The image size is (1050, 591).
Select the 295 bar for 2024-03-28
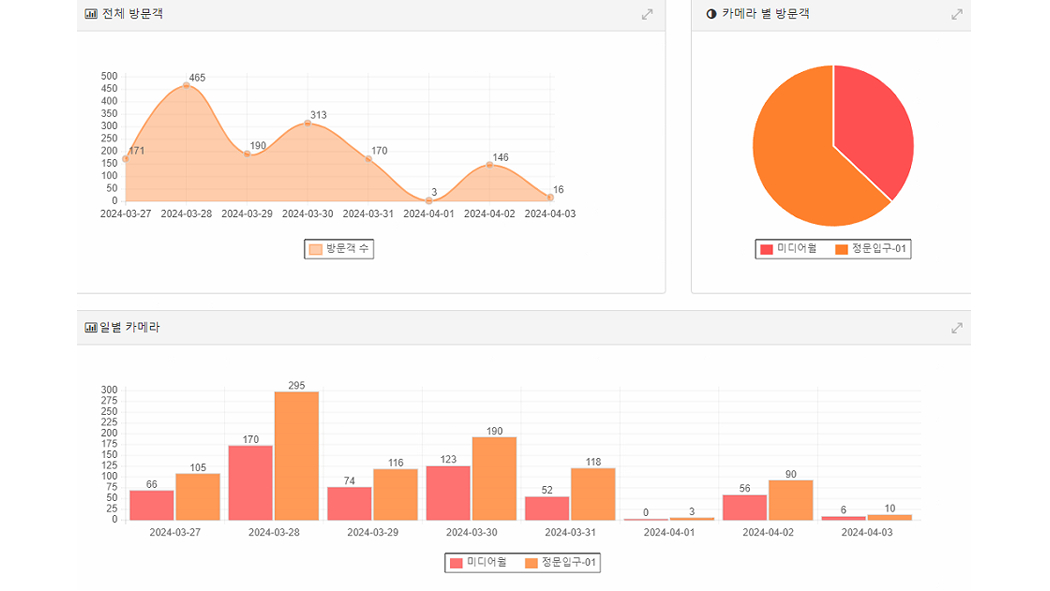(297, 455)
